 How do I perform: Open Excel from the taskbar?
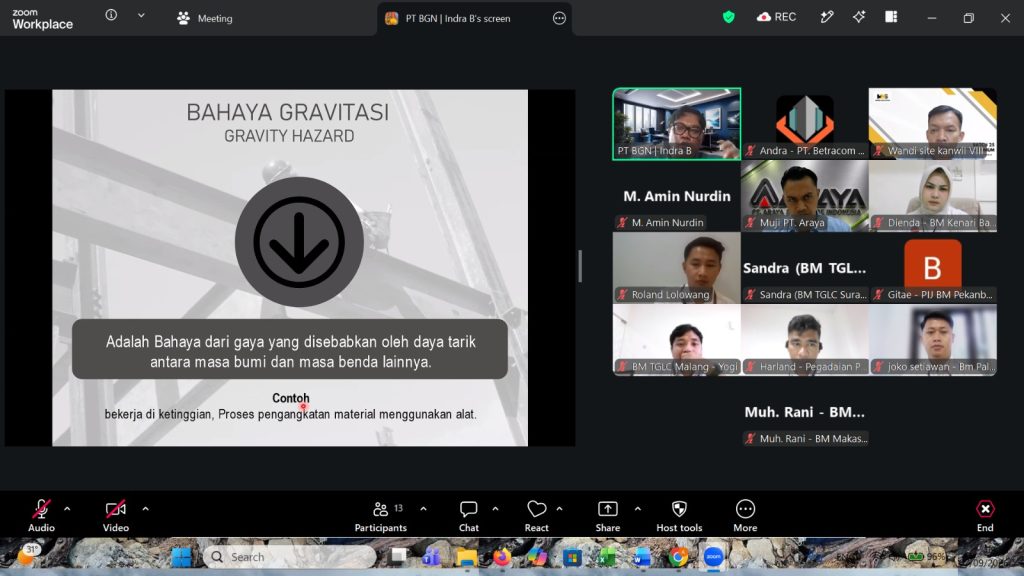coord(607,557)
